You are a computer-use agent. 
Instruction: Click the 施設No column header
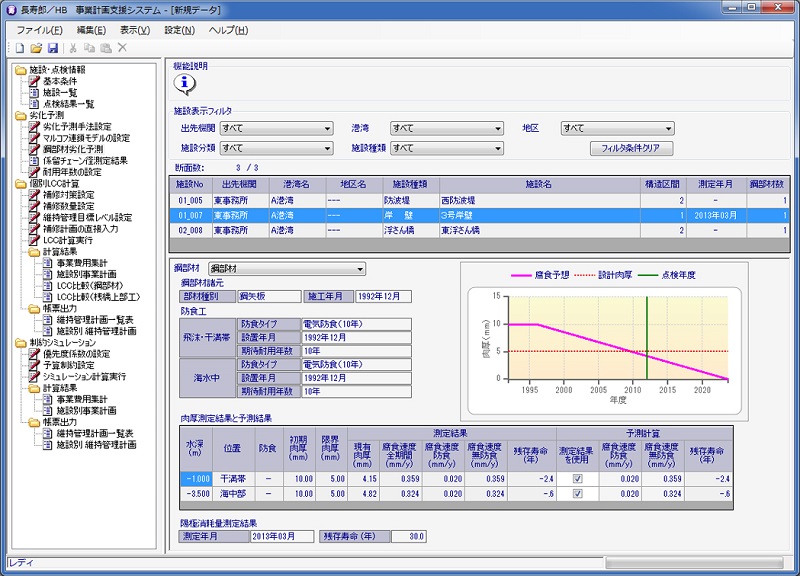point(190,185)
